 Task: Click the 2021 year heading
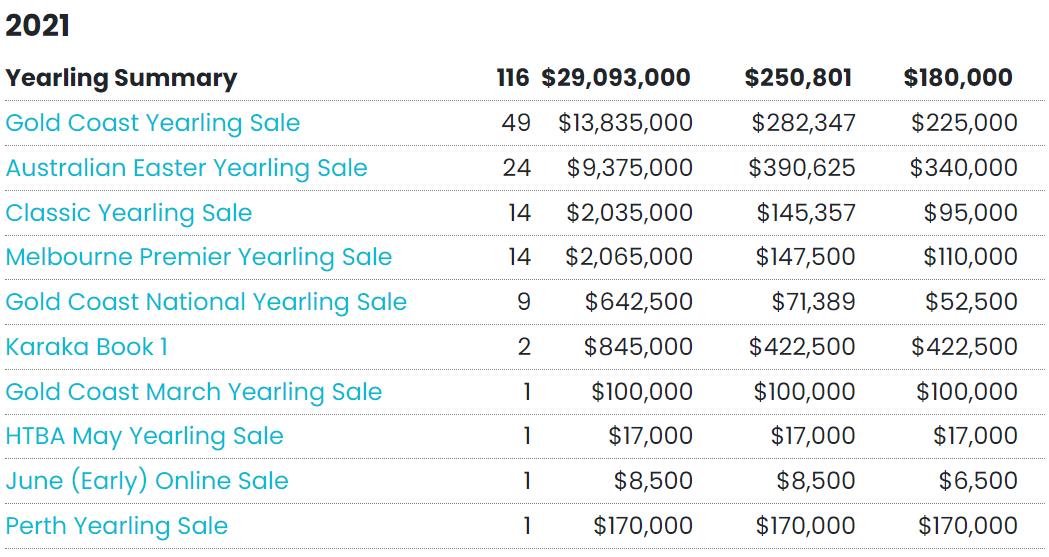[x=37, y=26]
